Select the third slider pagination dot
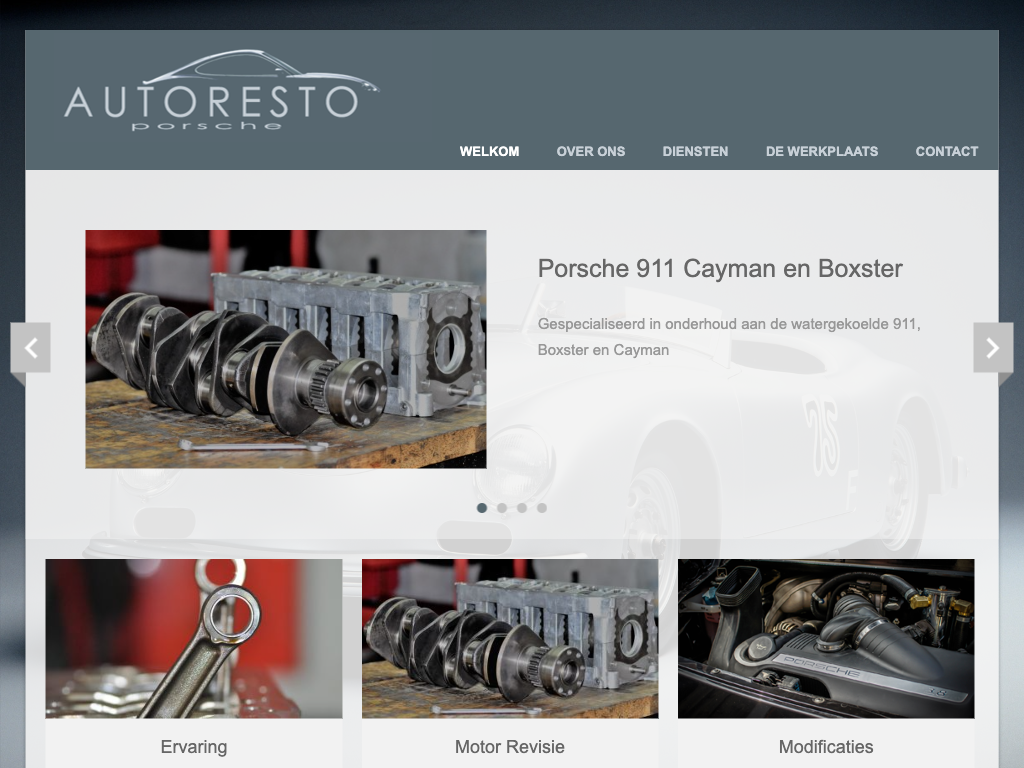Screen dimensions: 1024x768 pyautogui.click(x=522, y=508)
